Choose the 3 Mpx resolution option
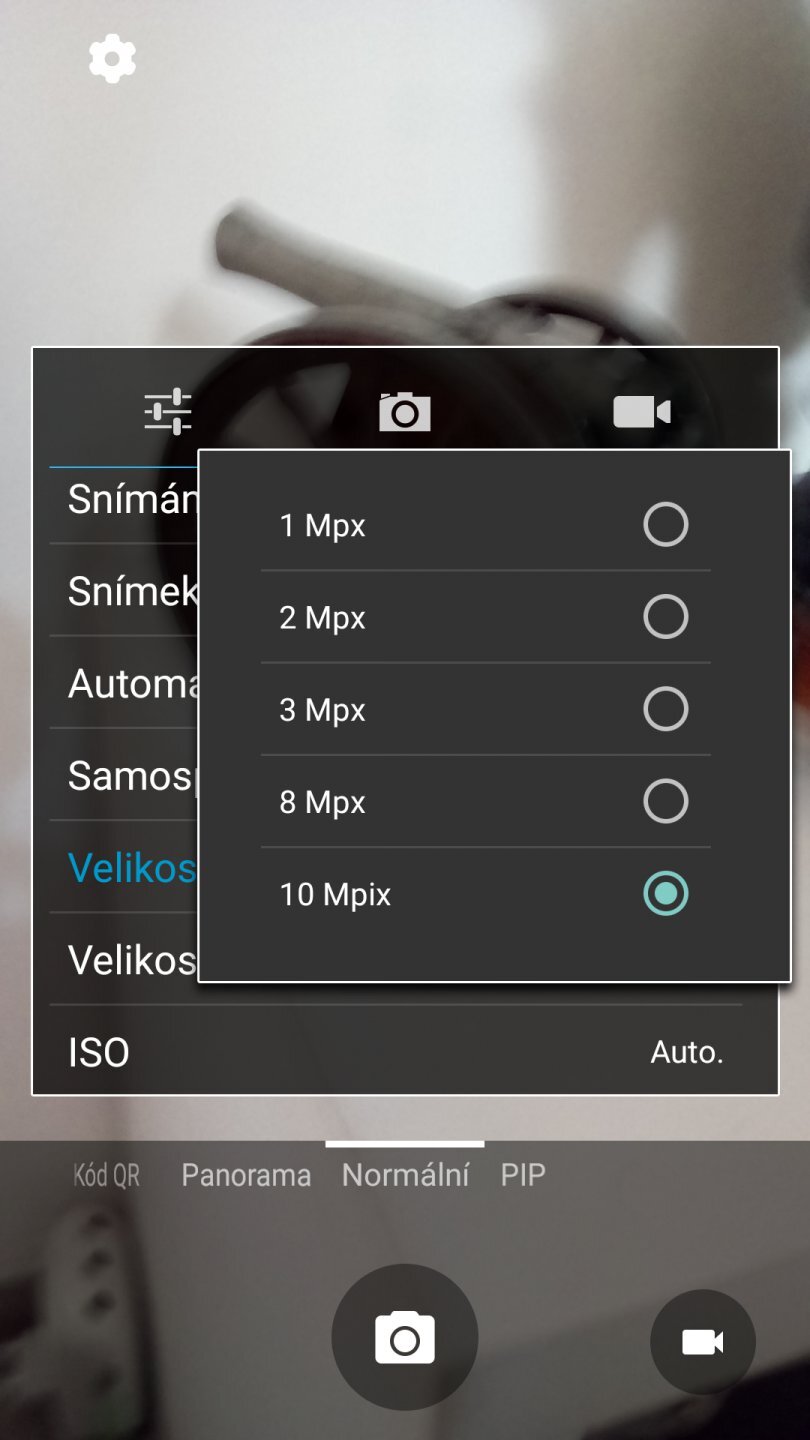 [x=665, y=710]
